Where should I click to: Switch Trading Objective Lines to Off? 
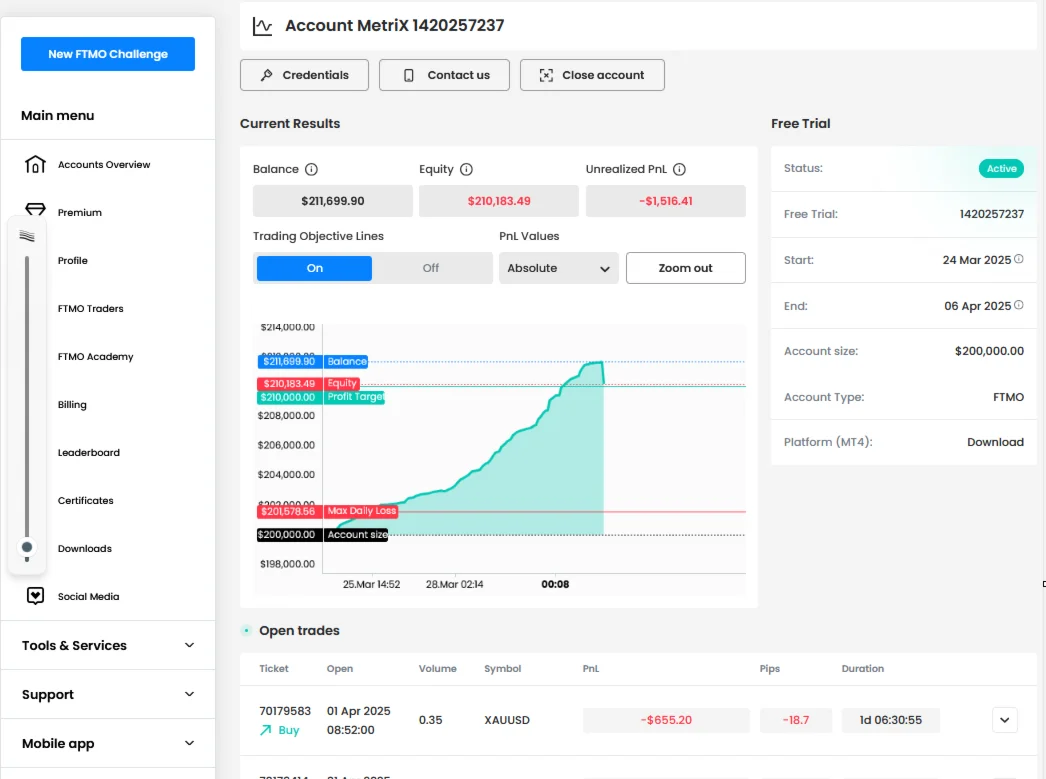[431, 268]
